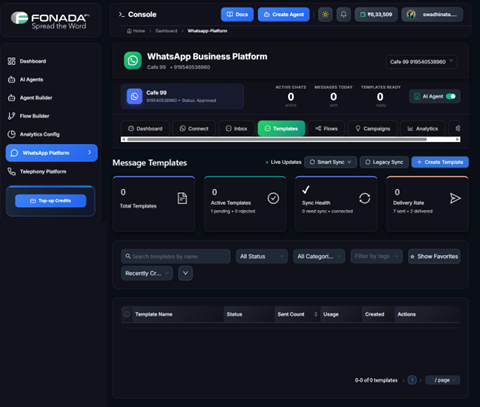The image size is (480, 407).
Task: Click the Create Agent button
Action: (x=284, y=15)
